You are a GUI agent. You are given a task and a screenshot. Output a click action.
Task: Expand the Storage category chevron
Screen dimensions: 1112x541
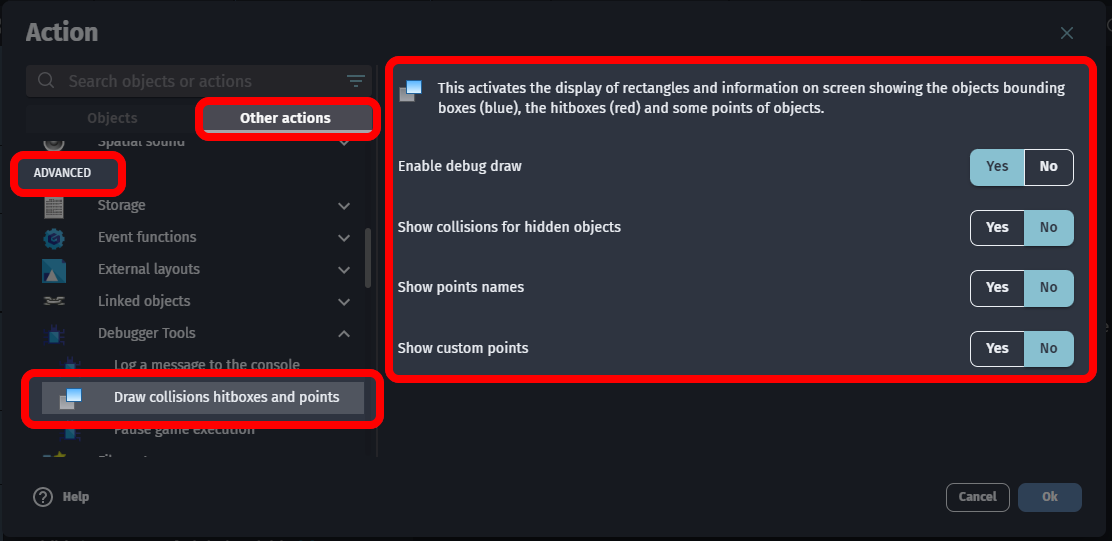click(344, 206)
